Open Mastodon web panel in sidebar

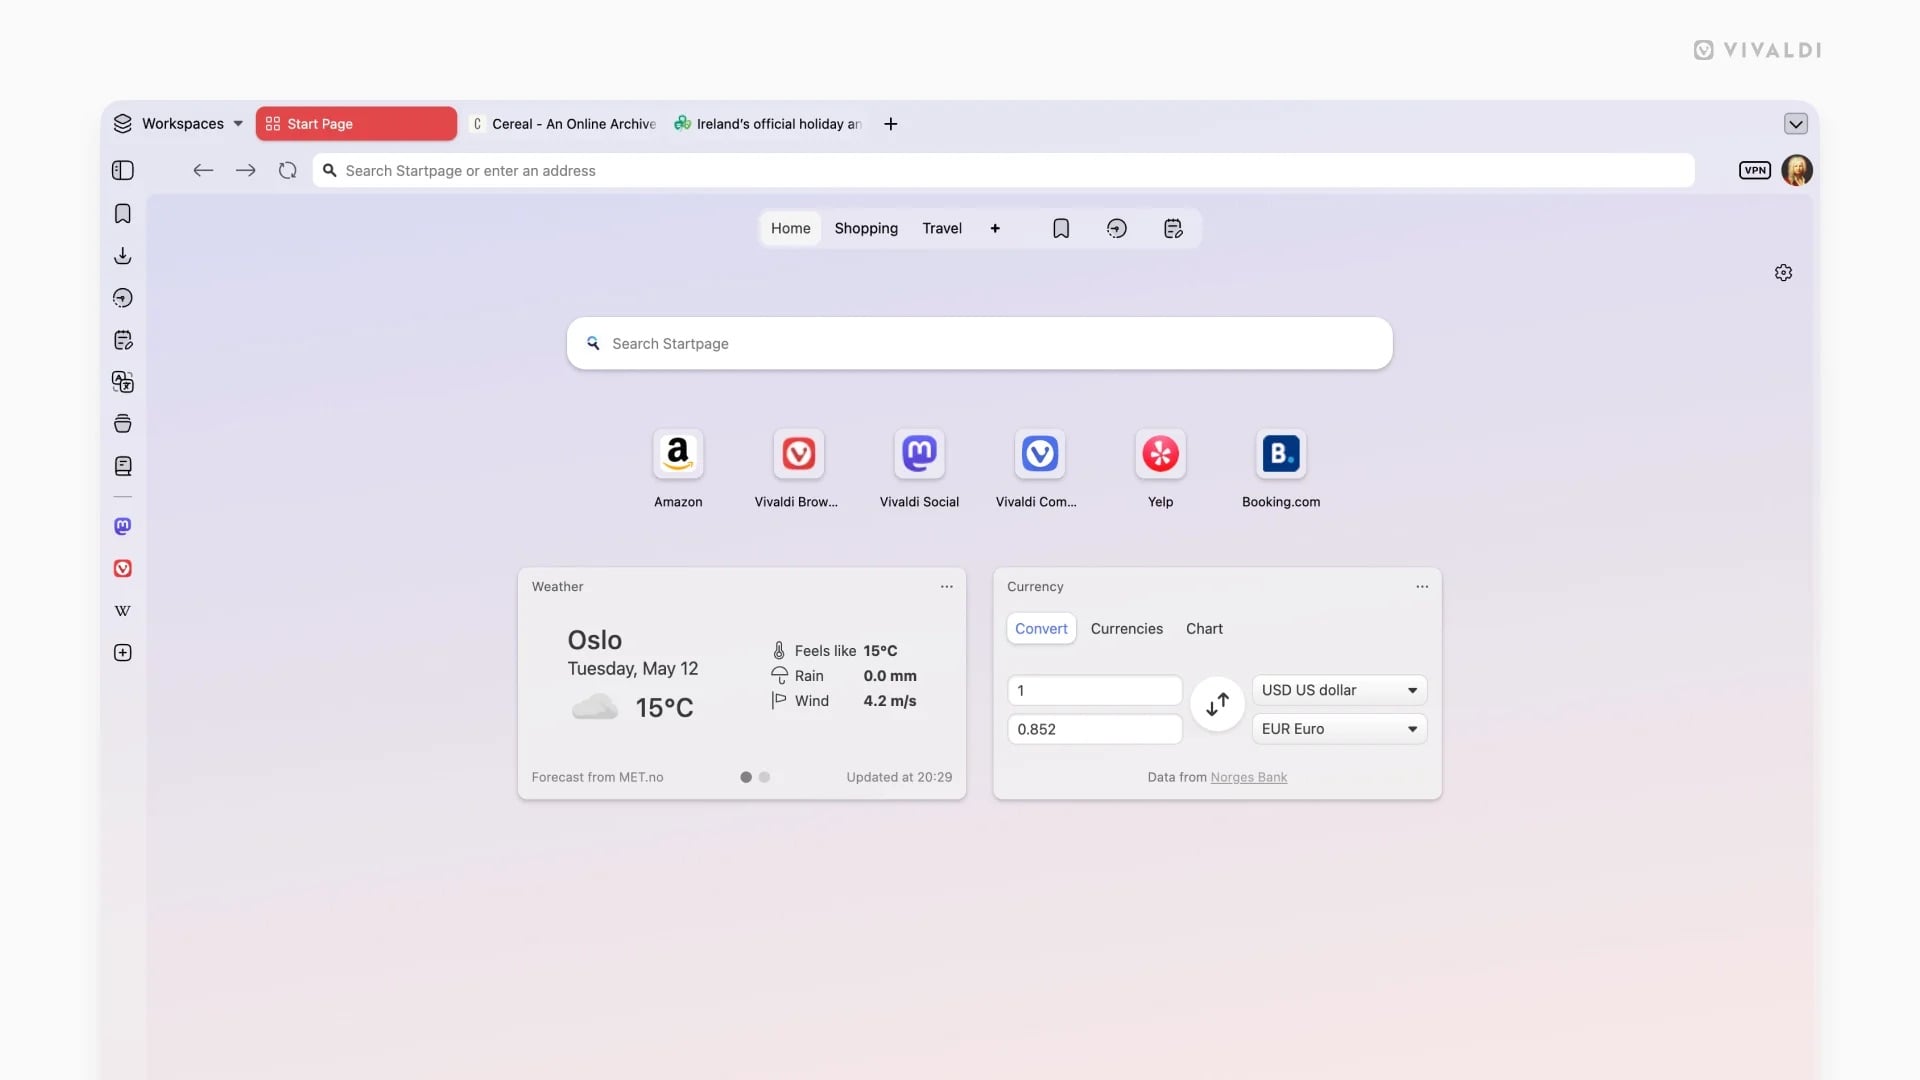tap(123, 526)
